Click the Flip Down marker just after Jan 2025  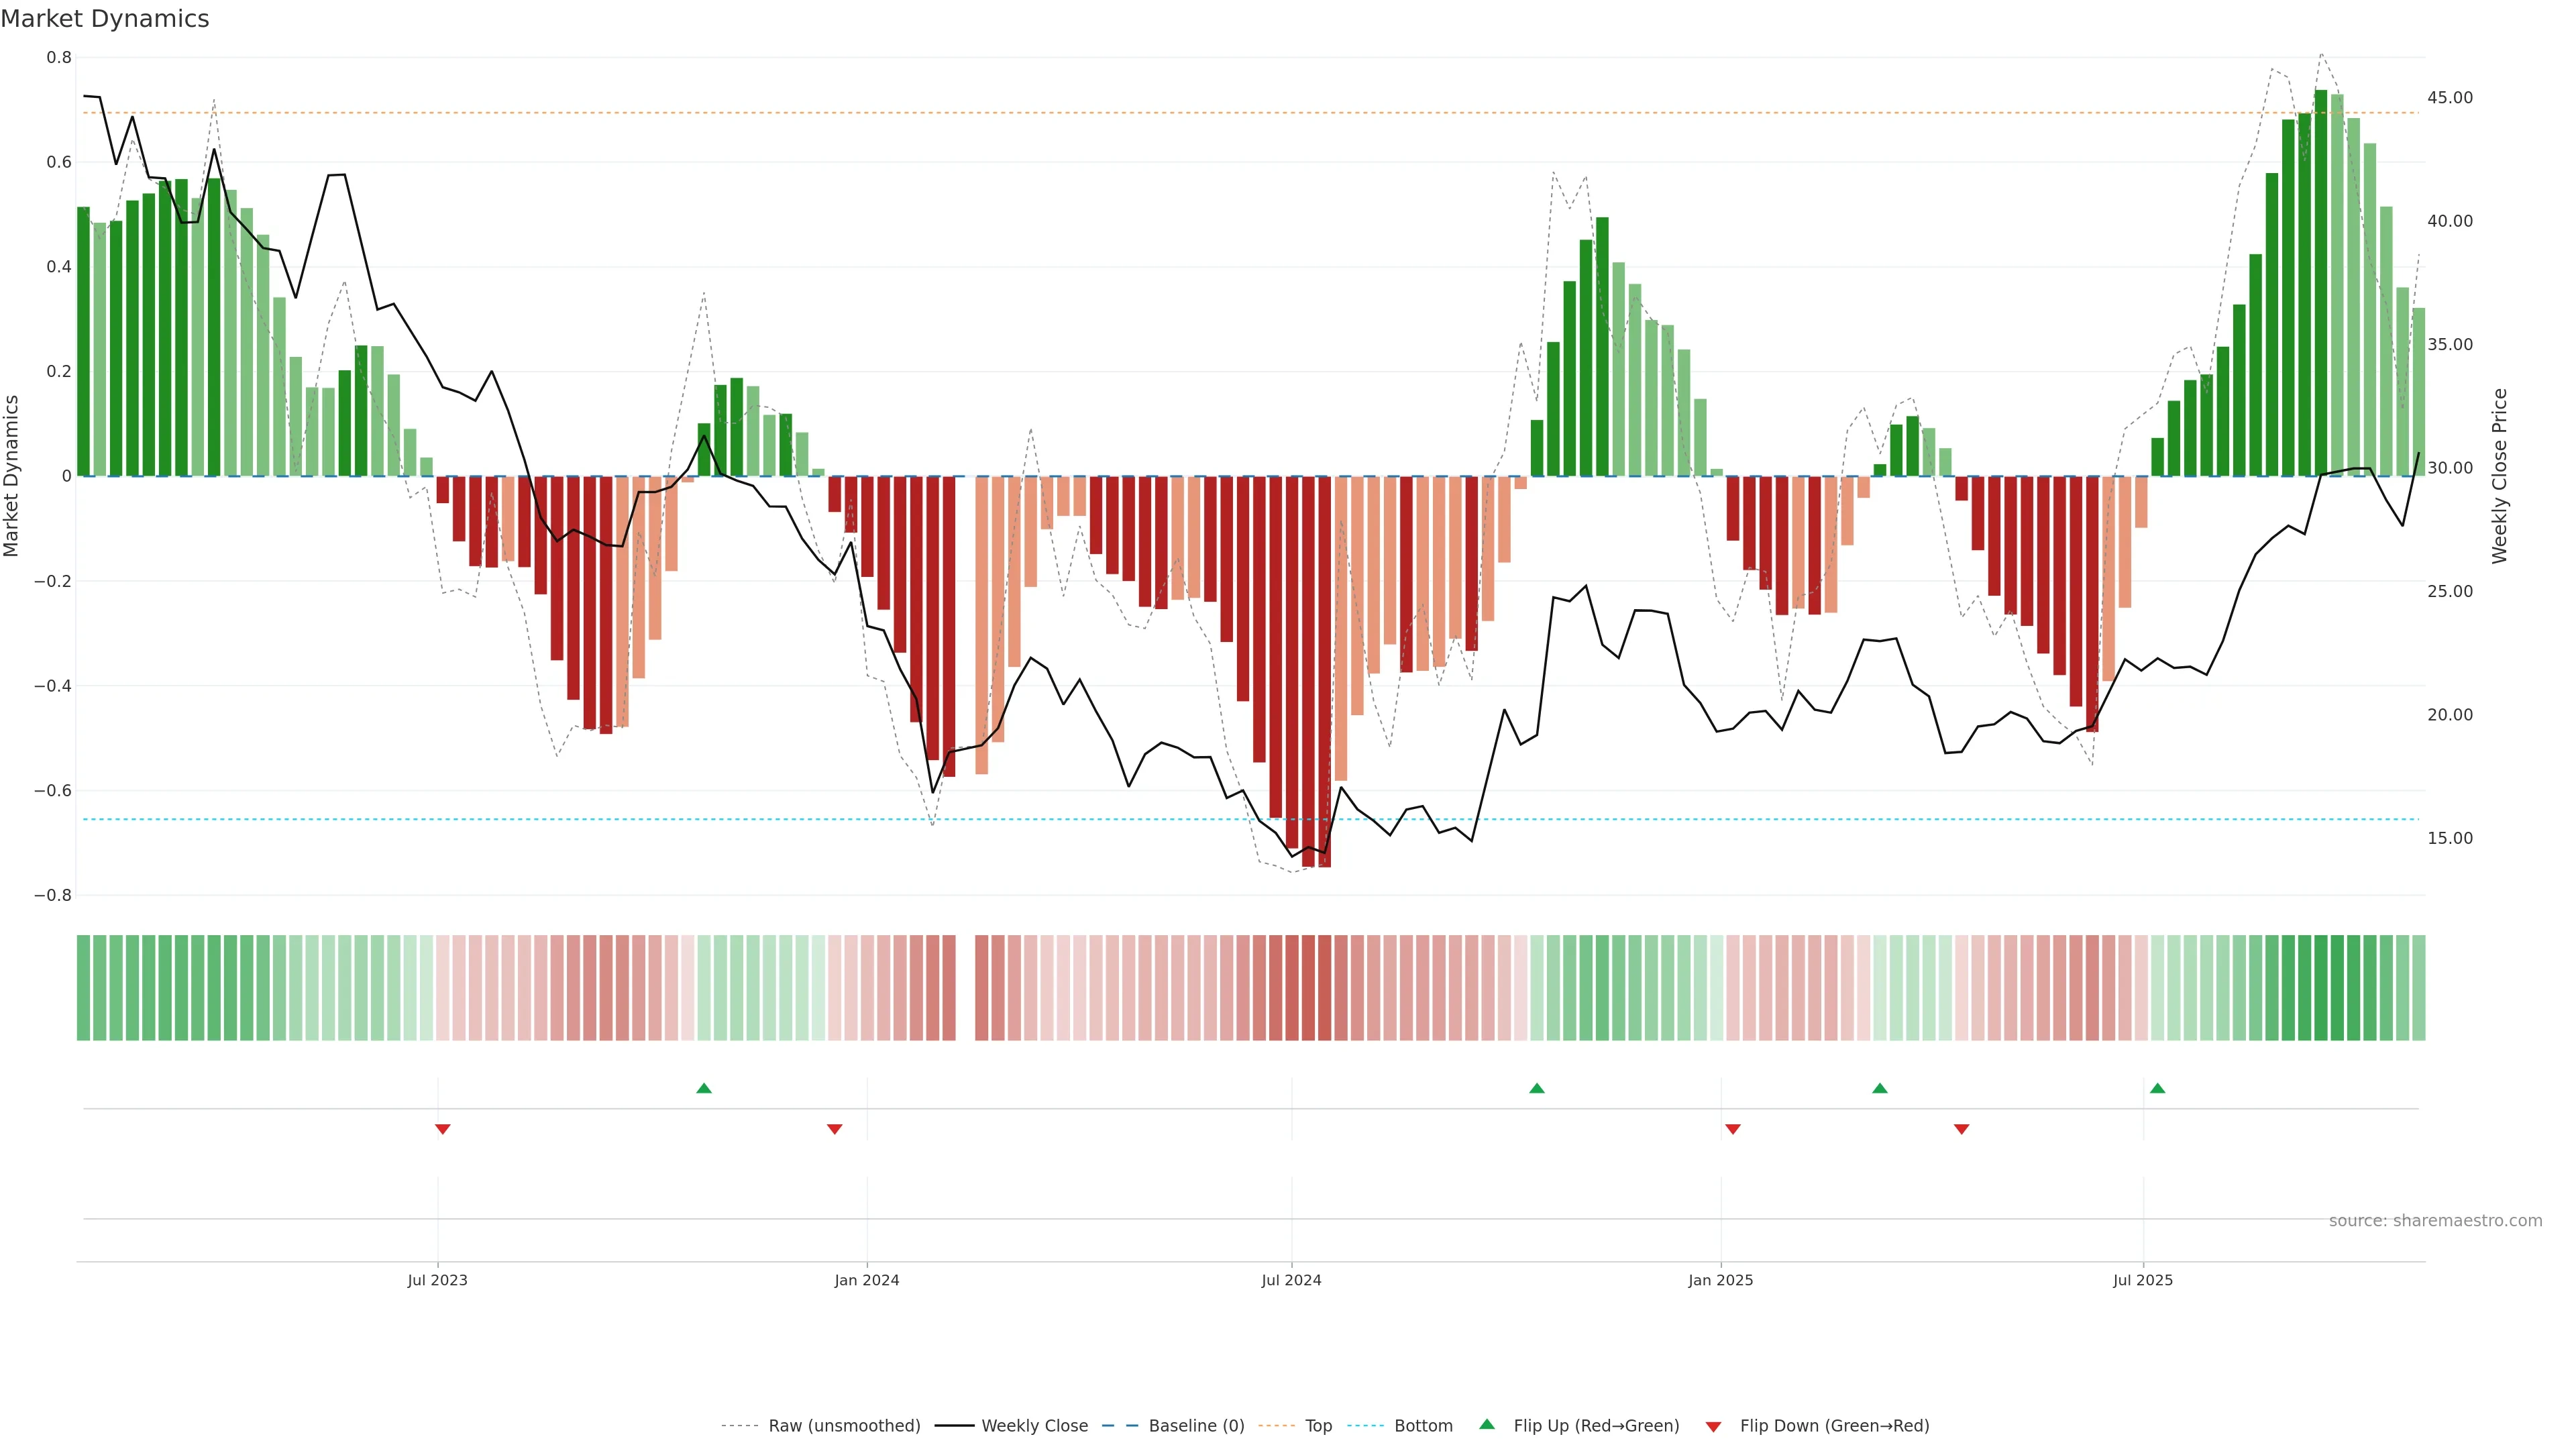[x=1733, y=1129]
